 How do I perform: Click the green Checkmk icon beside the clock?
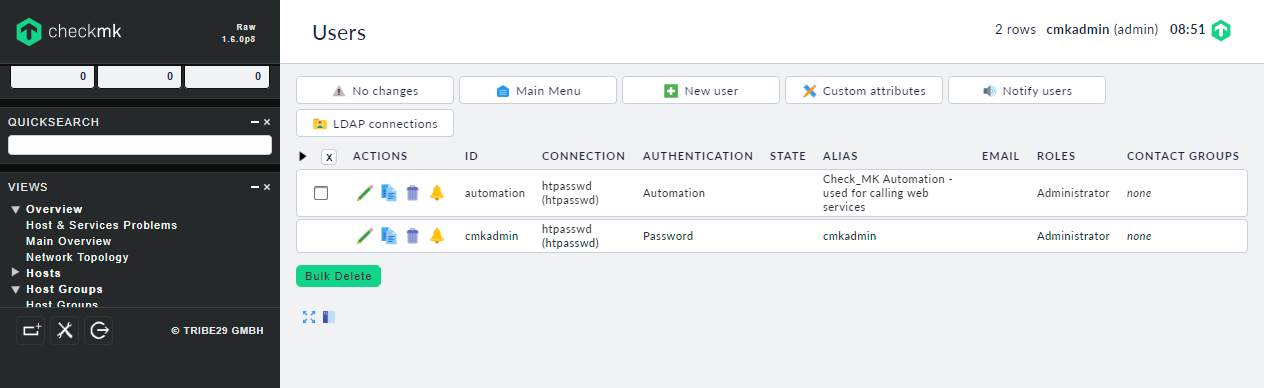[1221, 30]
